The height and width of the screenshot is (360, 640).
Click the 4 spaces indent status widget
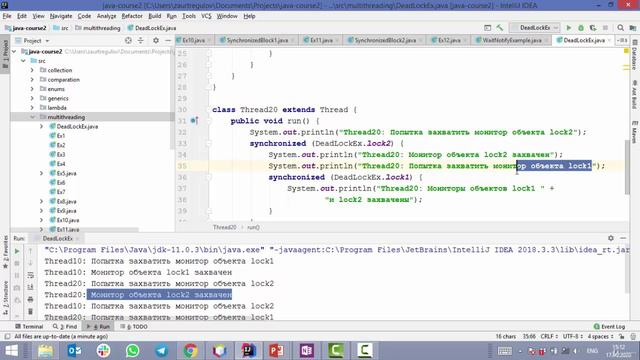click(600, 337)
